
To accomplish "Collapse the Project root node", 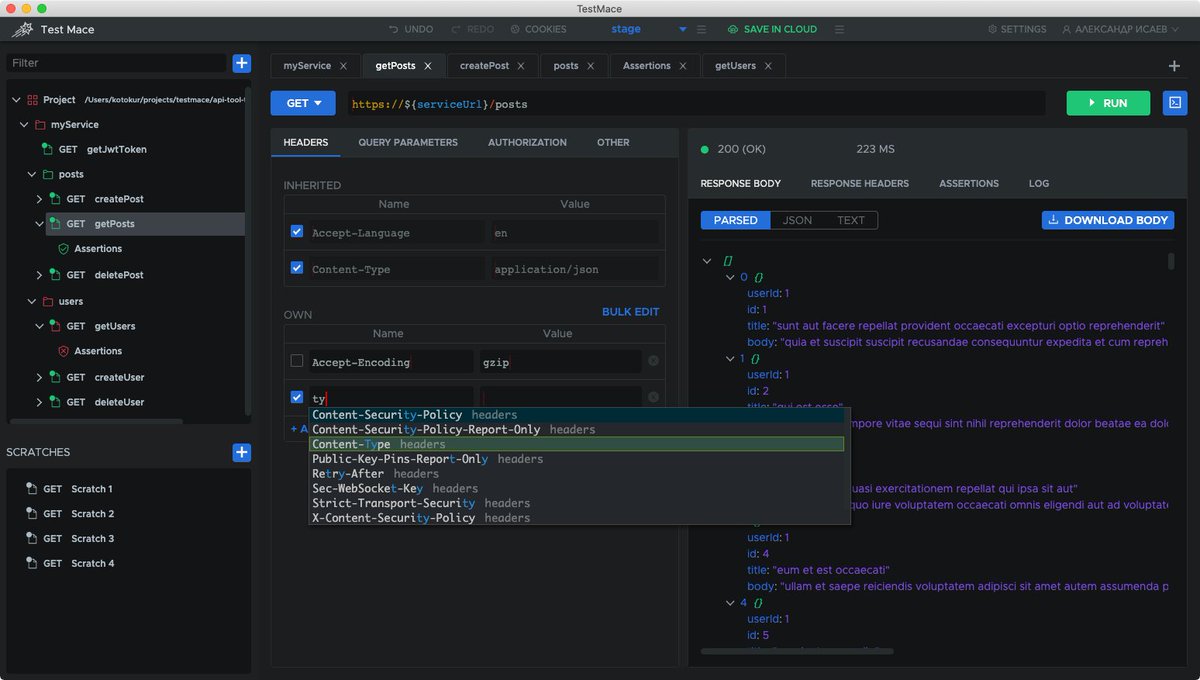I will coord(16,100).
